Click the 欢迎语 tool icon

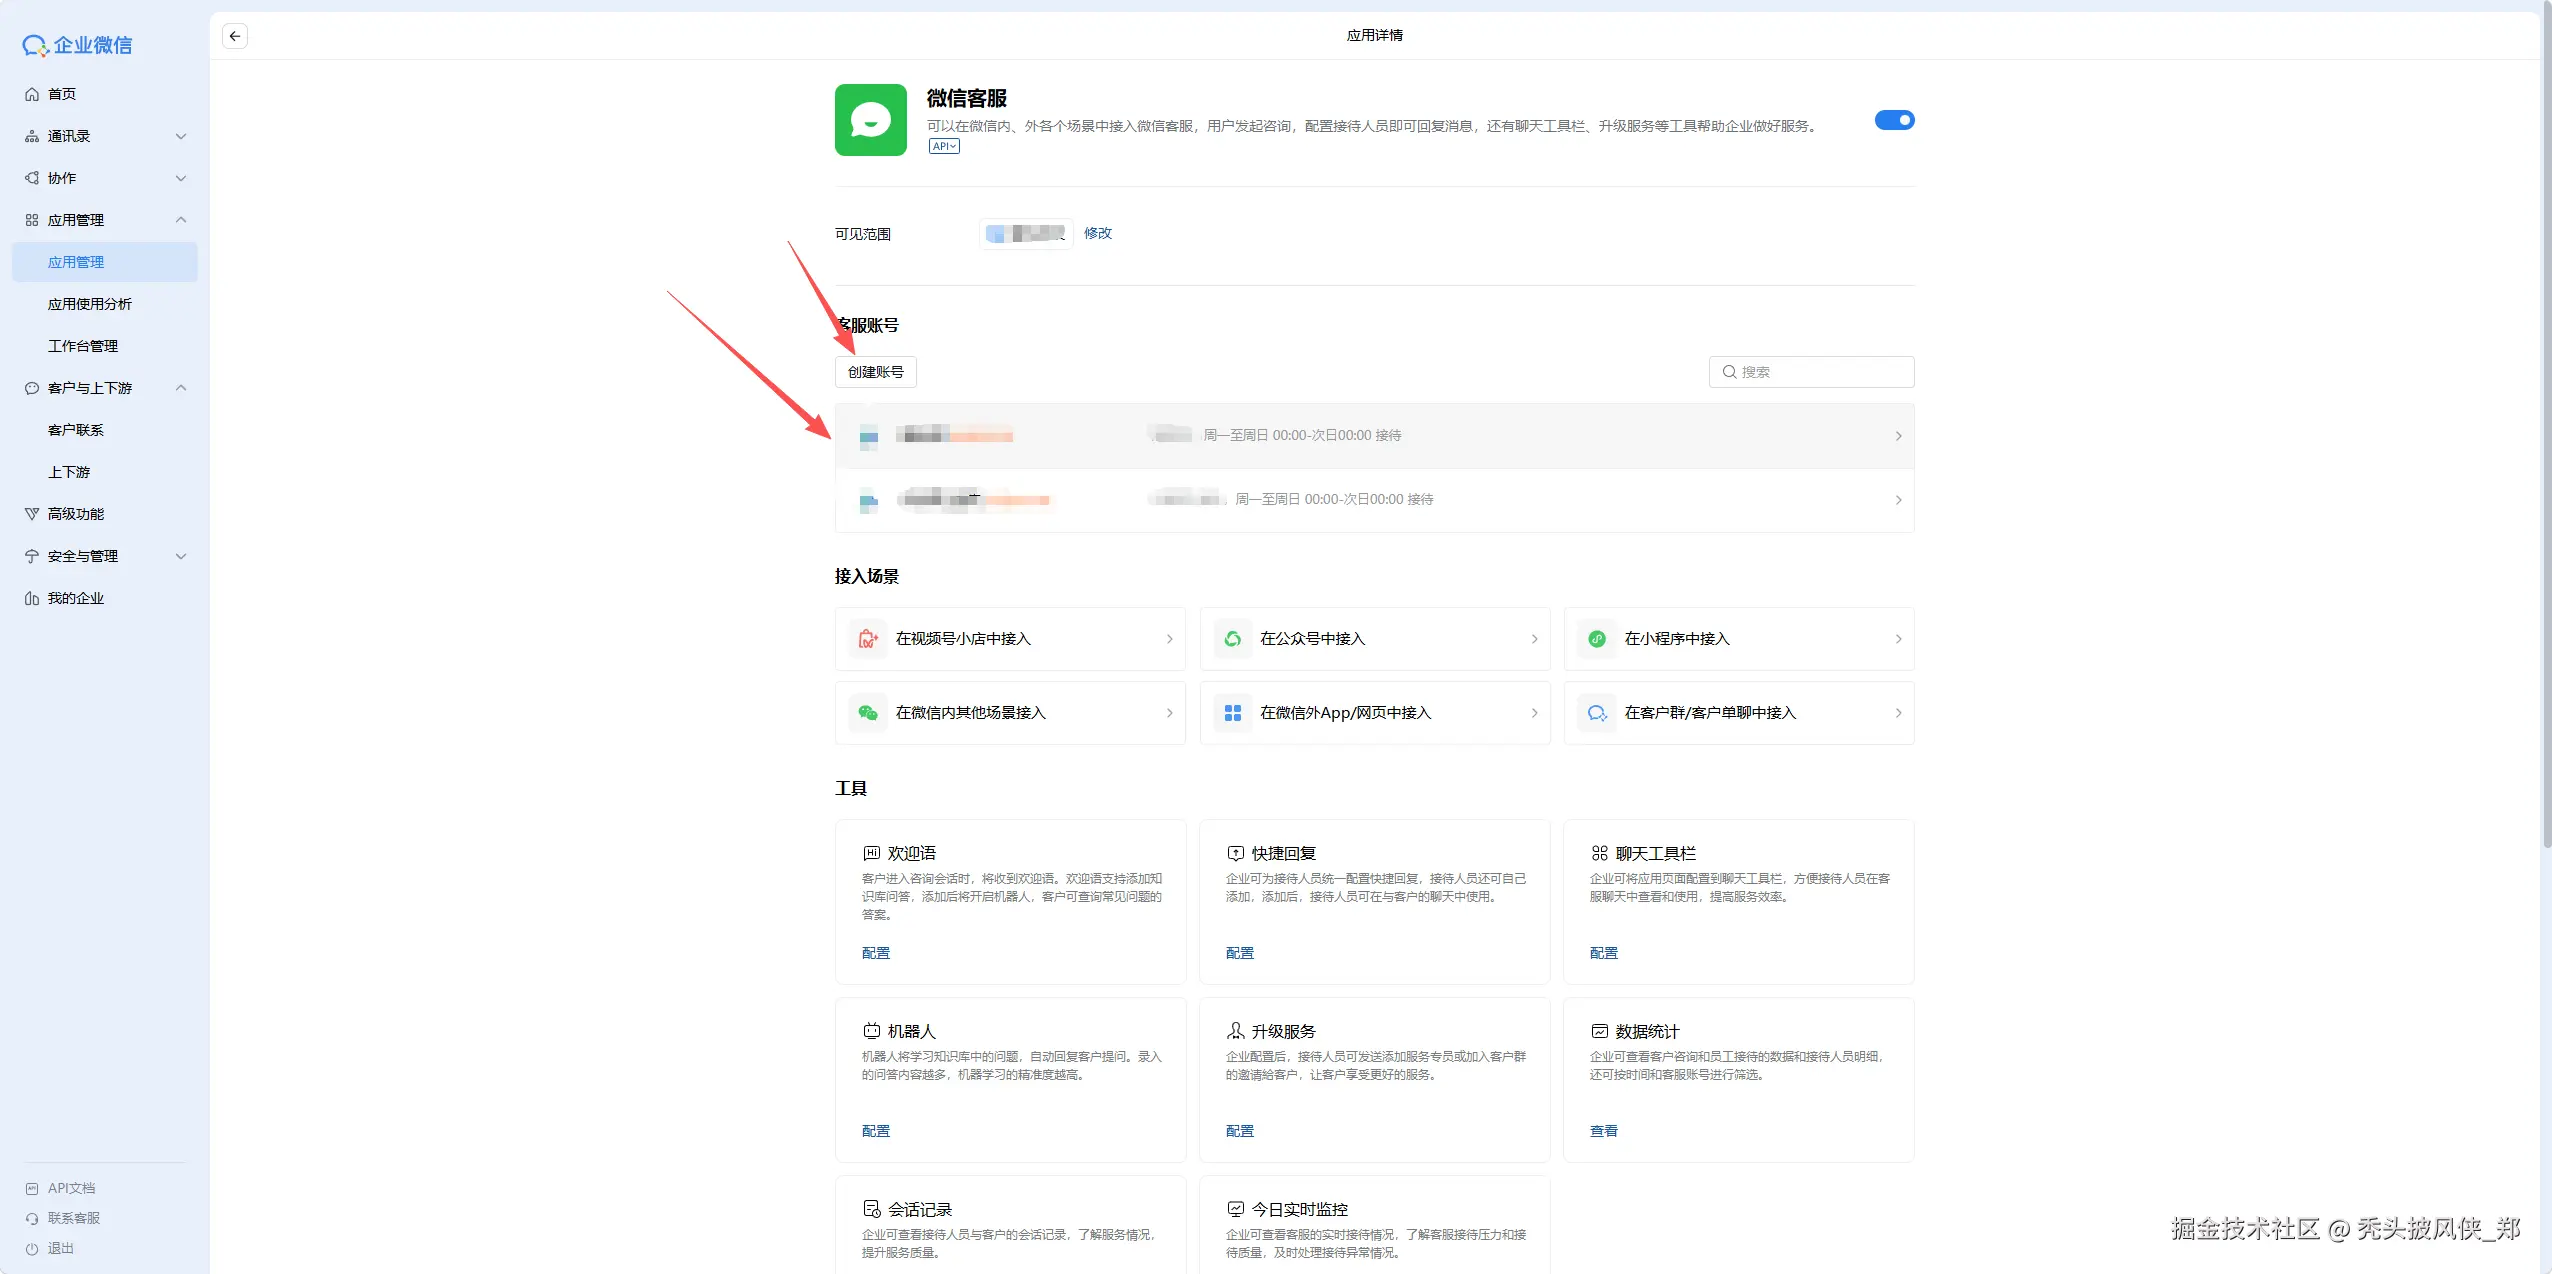point(871,853)
